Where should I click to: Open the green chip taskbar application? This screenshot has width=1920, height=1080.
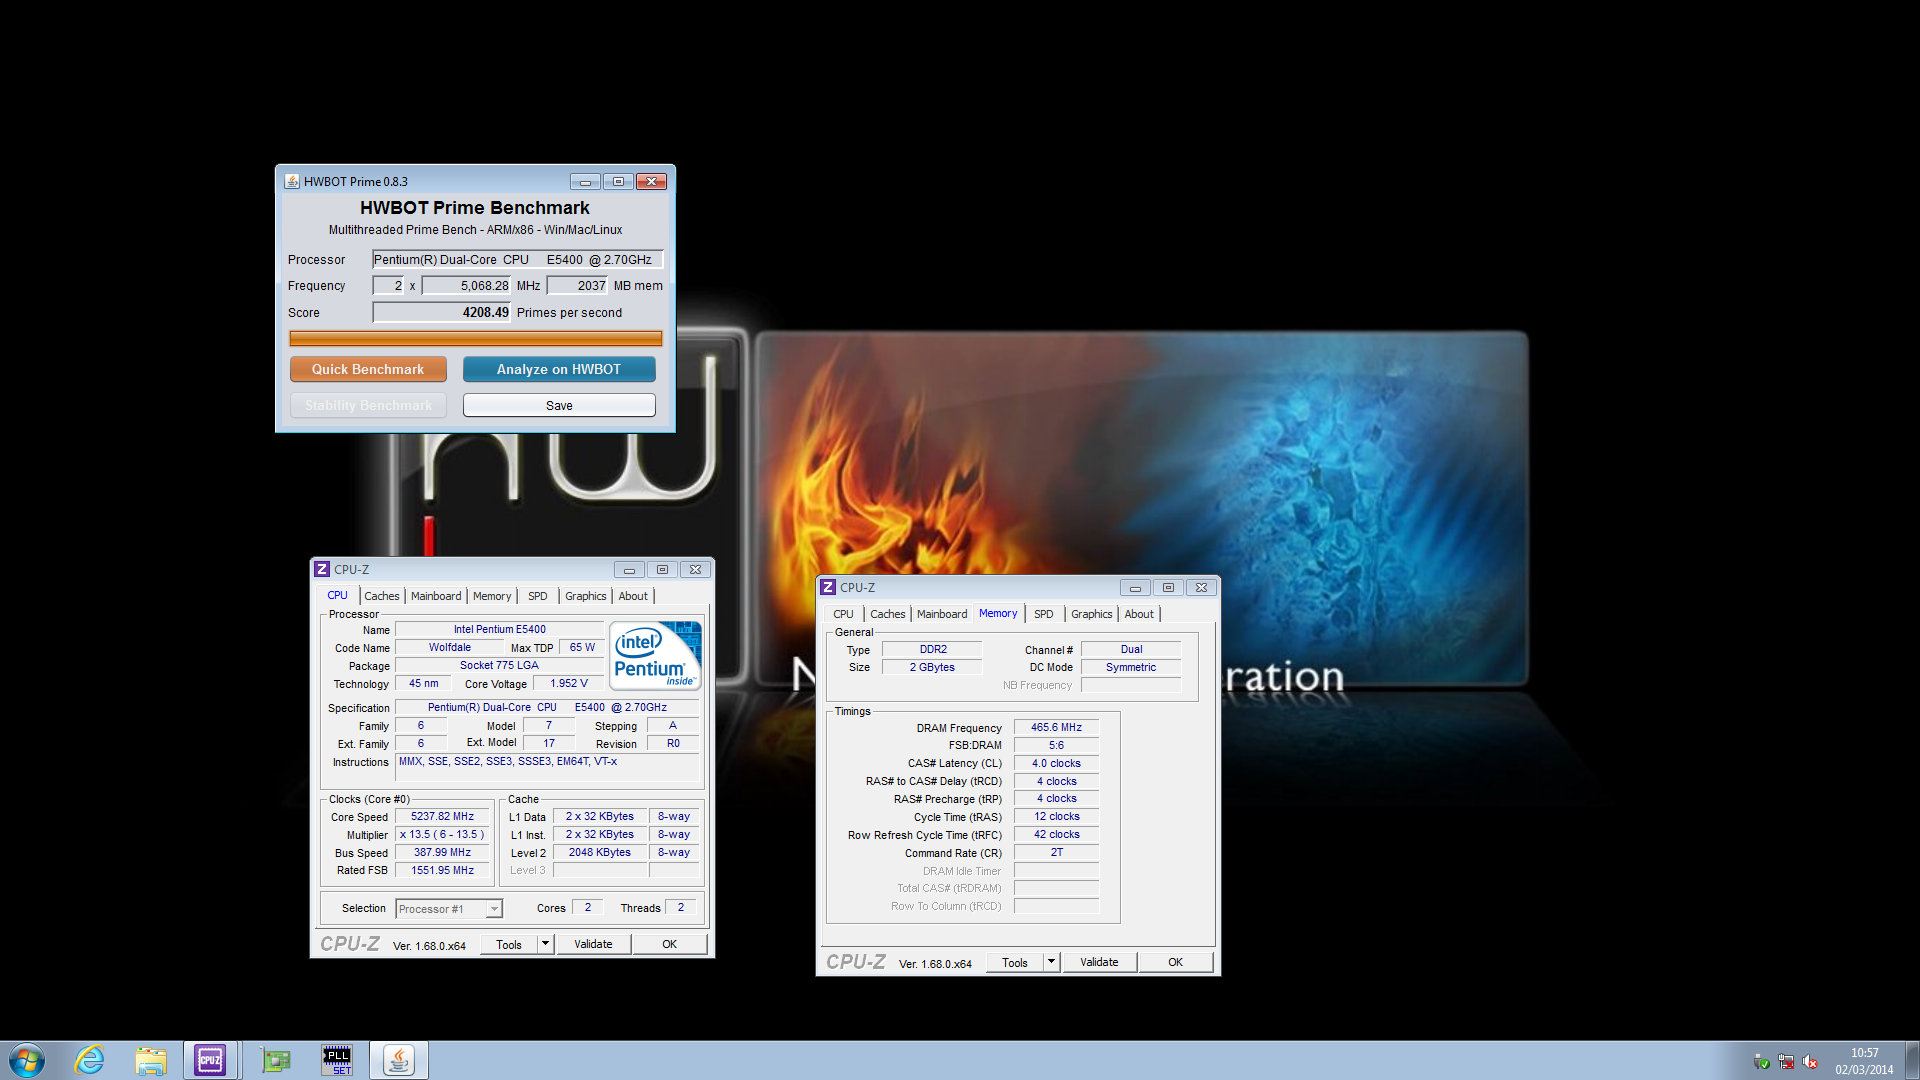coord(275,1060)
